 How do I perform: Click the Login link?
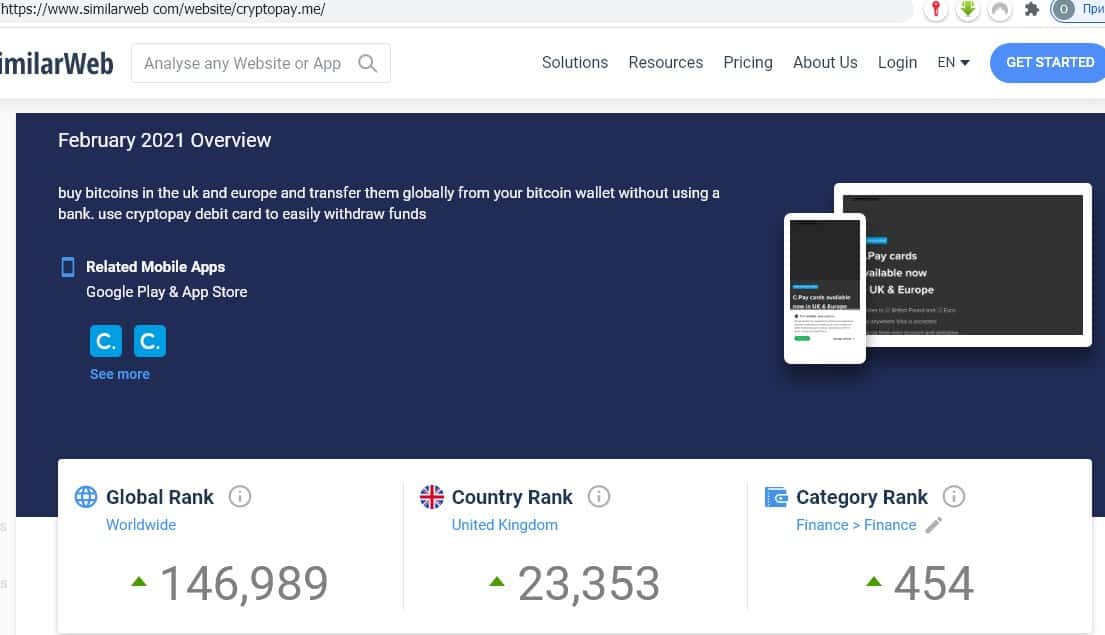[897, 62]
